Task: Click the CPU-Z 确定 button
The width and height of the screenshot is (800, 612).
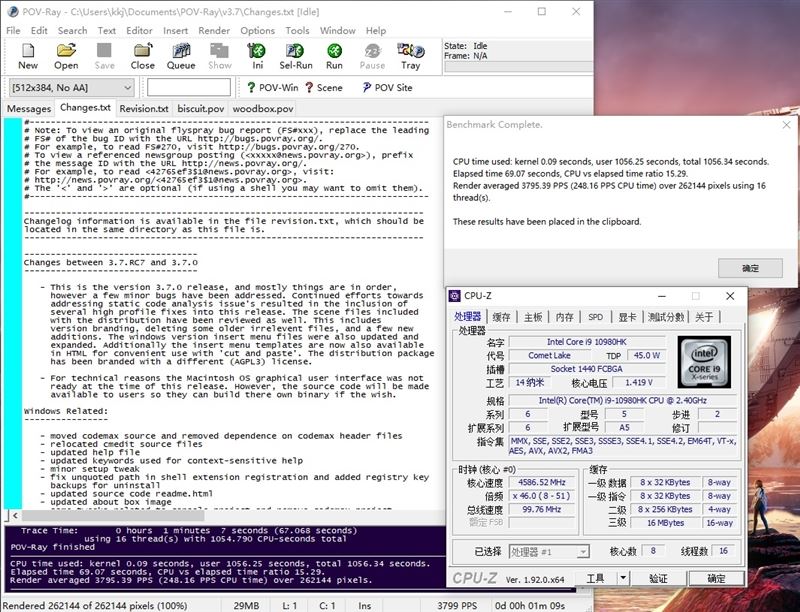Action: tap(716, 578)
